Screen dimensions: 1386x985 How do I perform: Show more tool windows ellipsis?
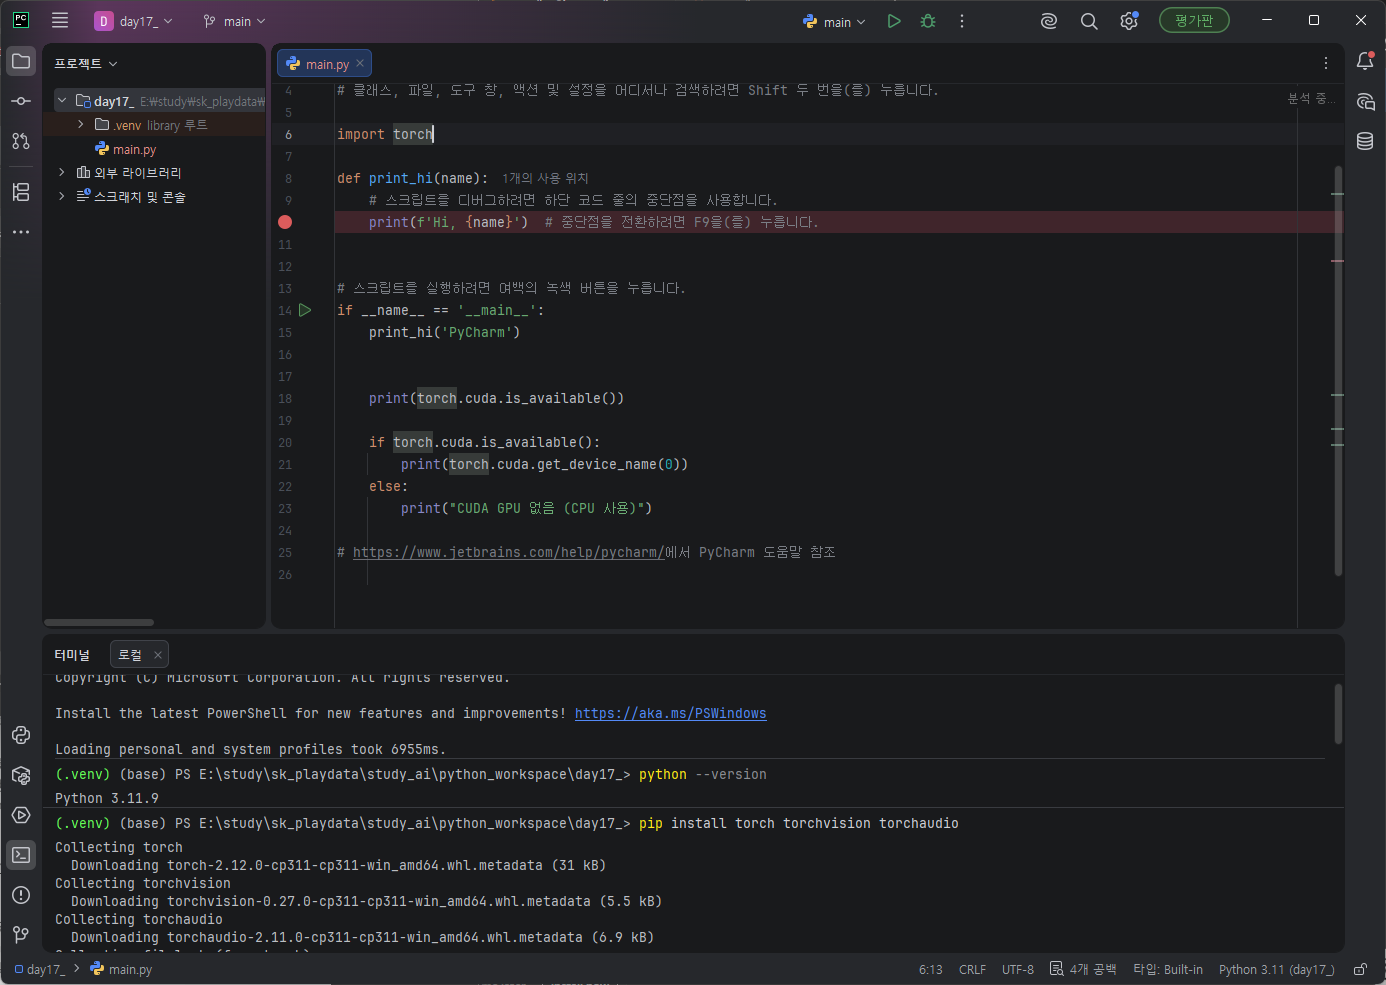point(21,232)
